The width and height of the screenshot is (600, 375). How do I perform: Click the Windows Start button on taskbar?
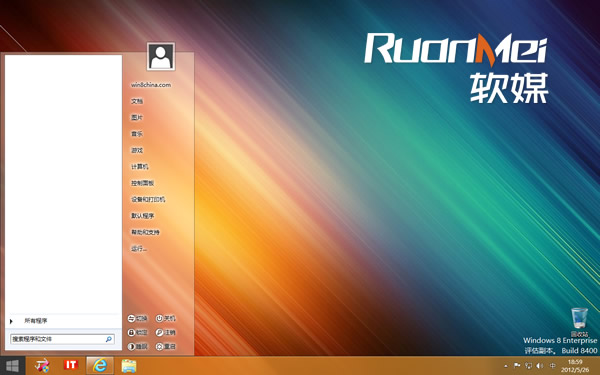(x=12, y=366)
